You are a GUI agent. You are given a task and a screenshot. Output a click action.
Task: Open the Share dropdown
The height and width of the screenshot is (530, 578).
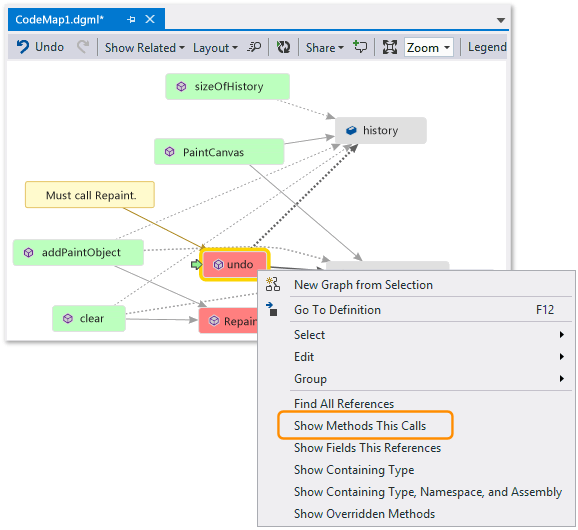pyautogui.click(x=324, y=48)
